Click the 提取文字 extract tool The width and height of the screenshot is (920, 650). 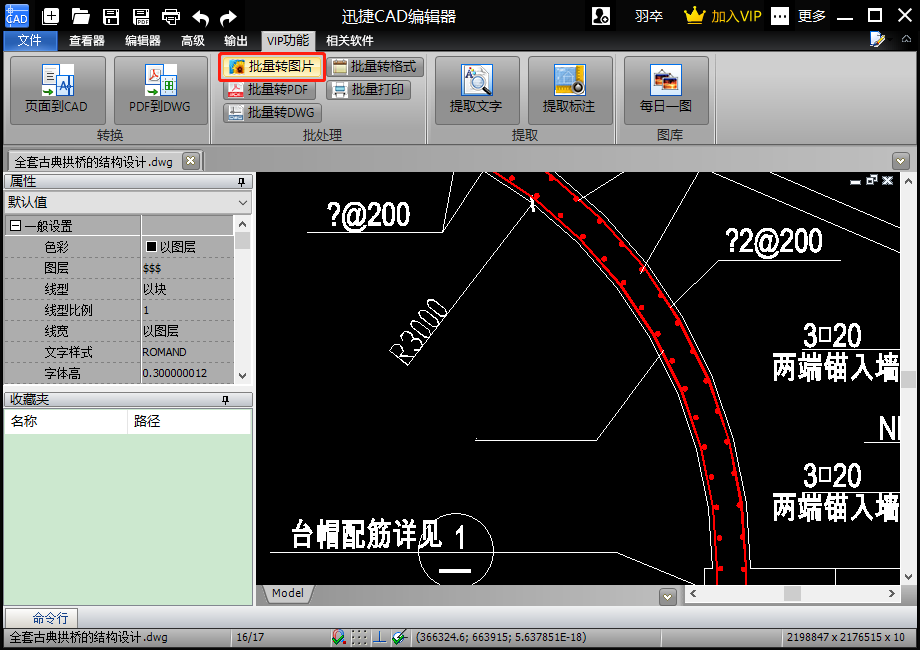(x=477, y=90)
